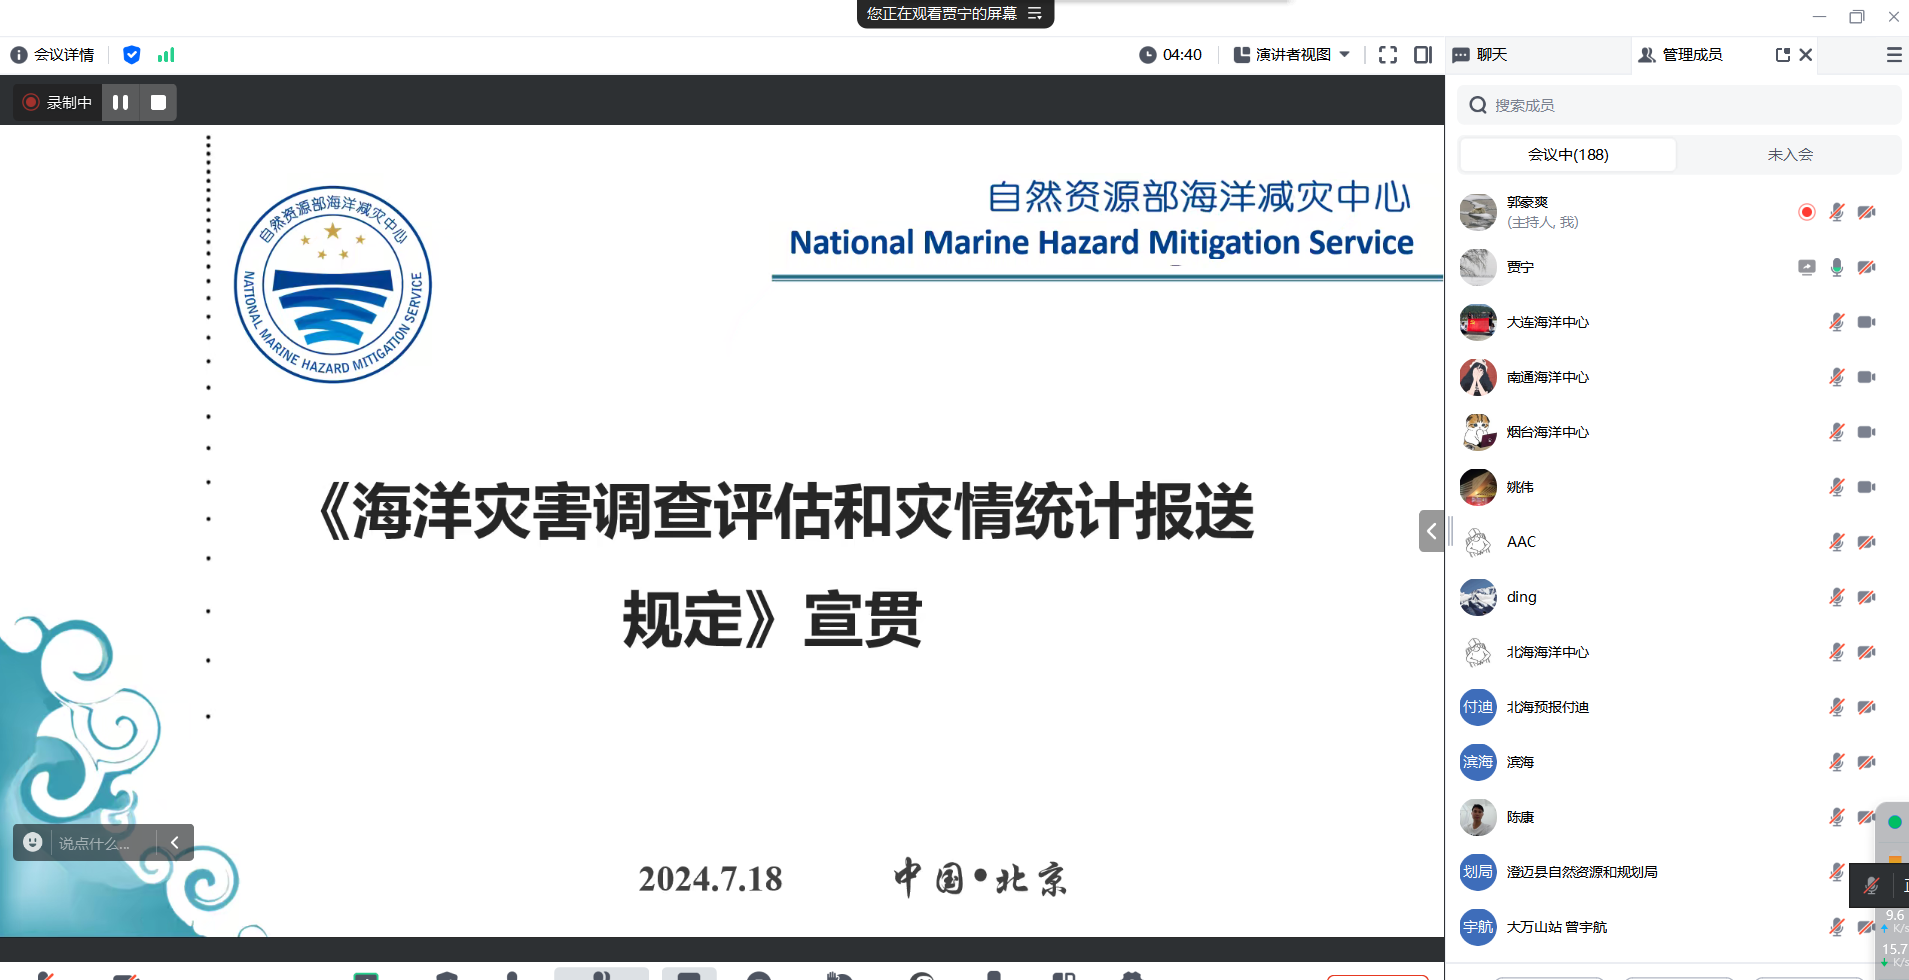Click microphone icon for ding
The width and height of the screenshot is (1909, 980).
(1837, 597)
